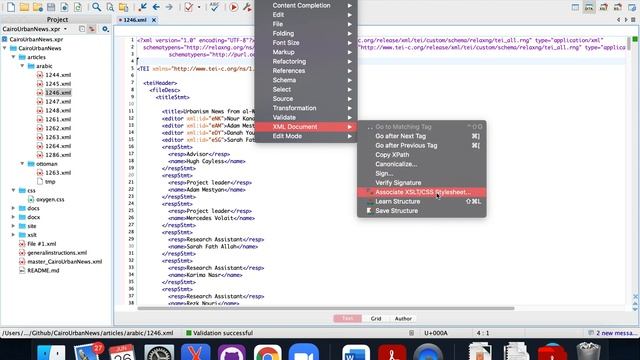
Task: Collapse the arabic folder
Action: pos(22,66)
